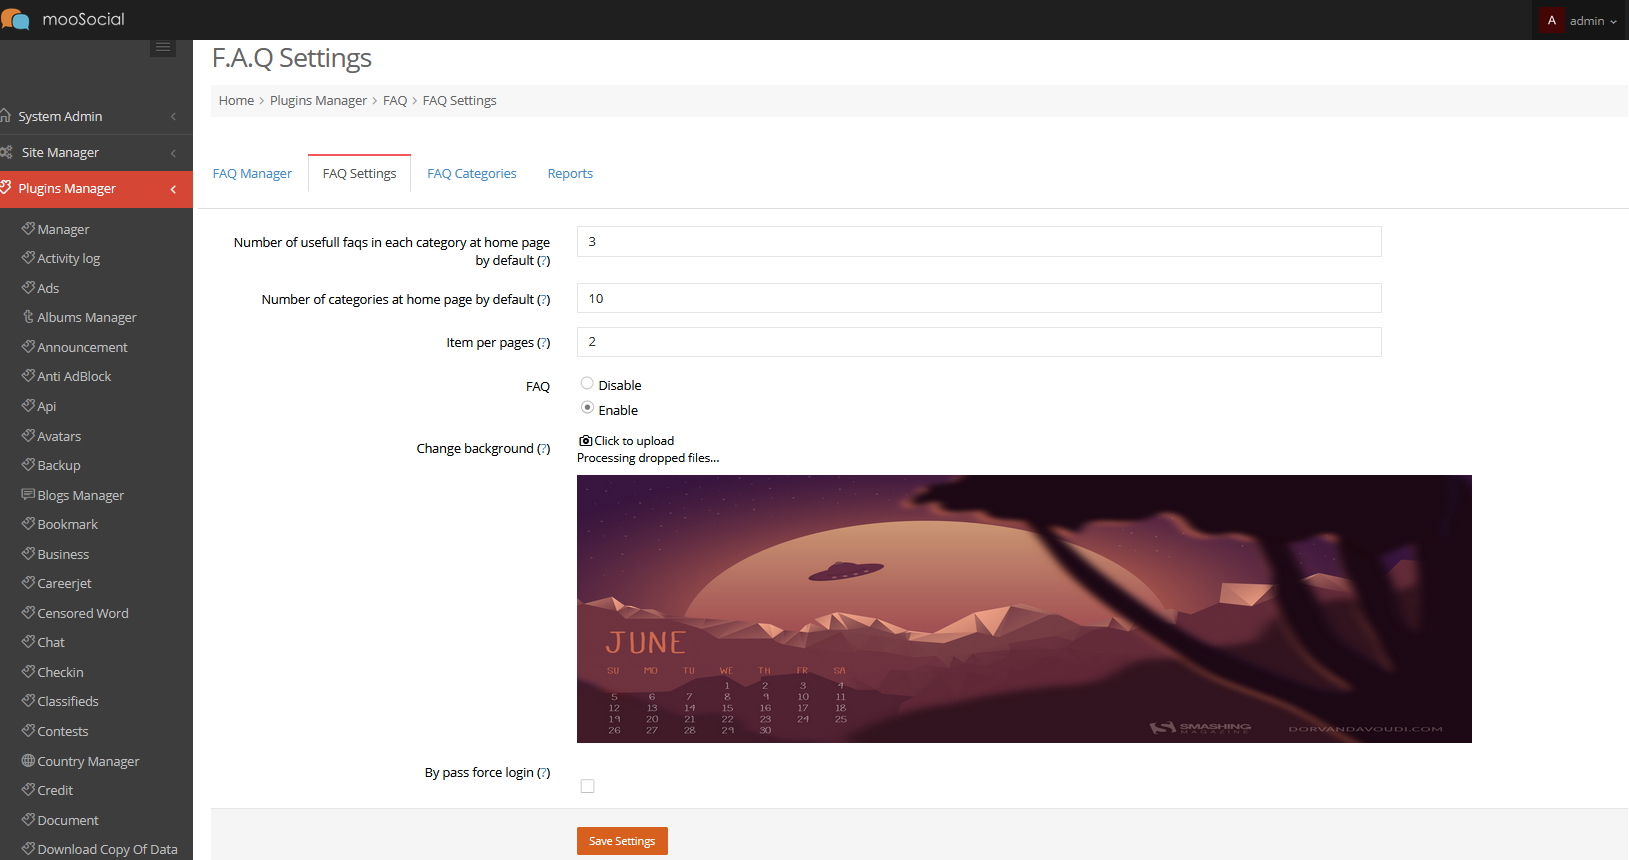Select the FAQ Settings tab

tap(359, 173)
